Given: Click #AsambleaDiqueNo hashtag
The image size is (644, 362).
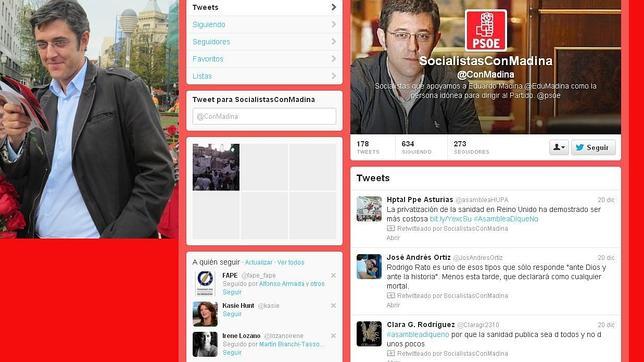Looking at the screenshot, I should 506,219.
